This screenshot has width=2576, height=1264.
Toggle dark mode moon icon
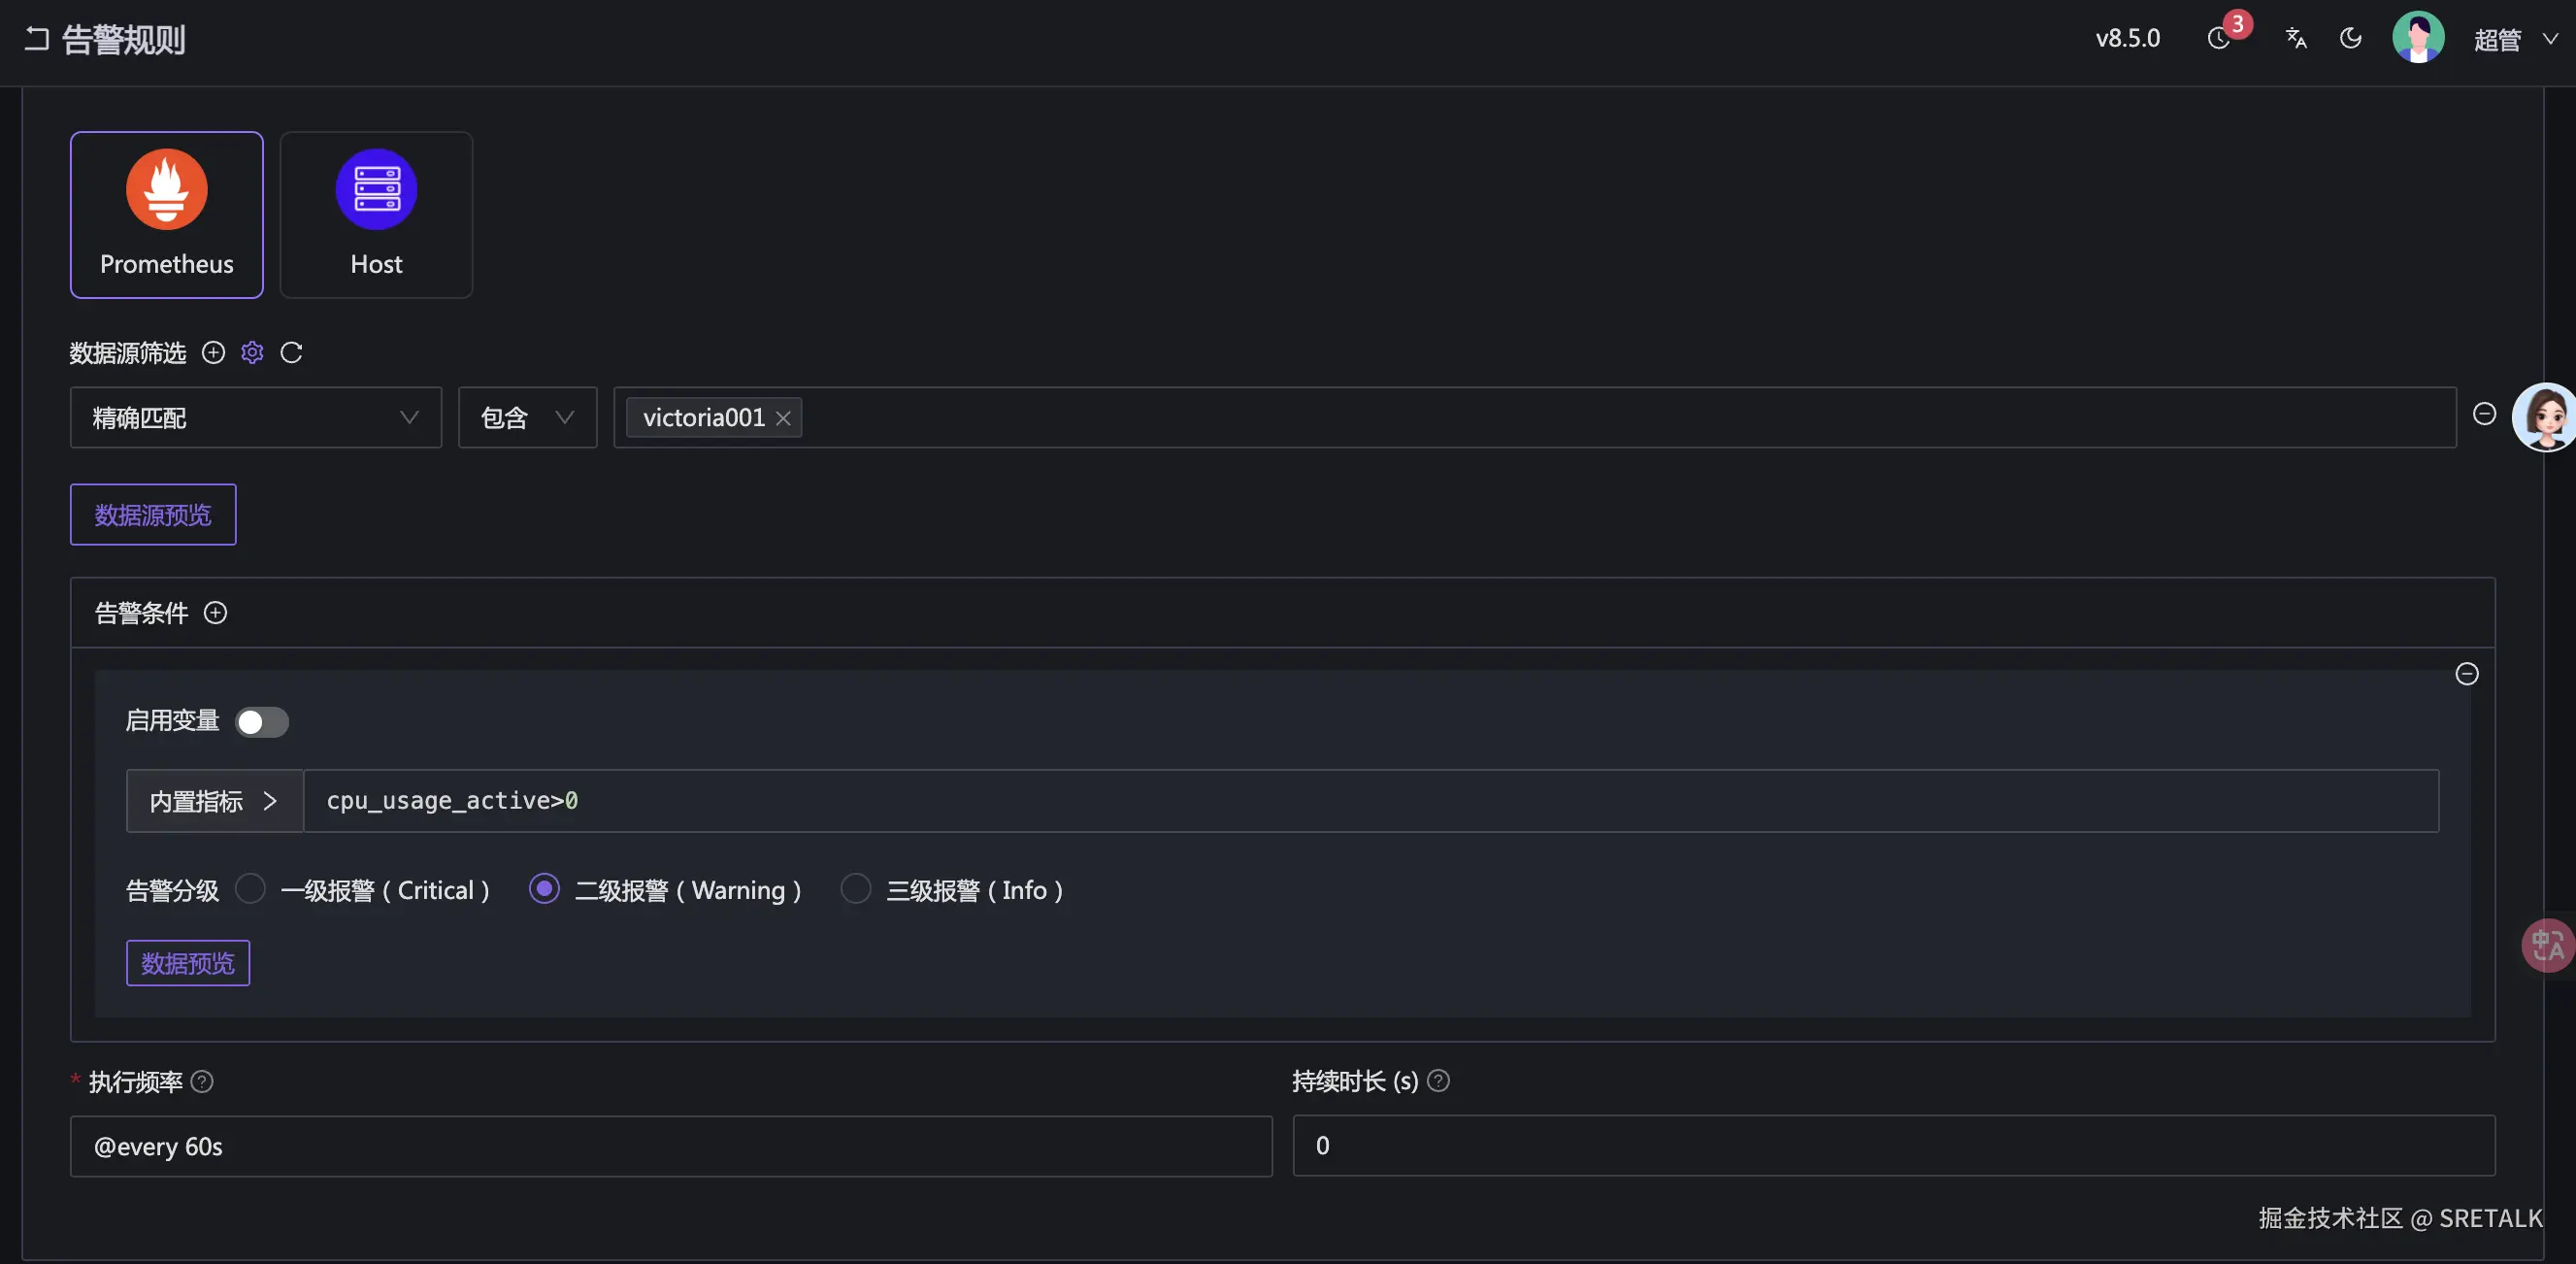2351,38
